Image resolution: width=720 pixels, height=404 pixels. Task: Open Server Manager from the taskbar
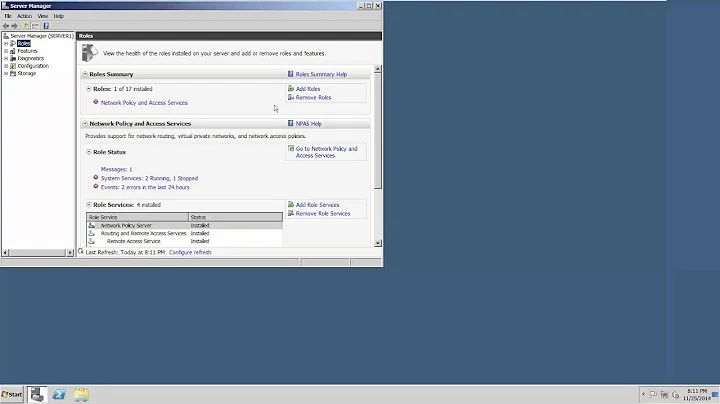point(37,394)
